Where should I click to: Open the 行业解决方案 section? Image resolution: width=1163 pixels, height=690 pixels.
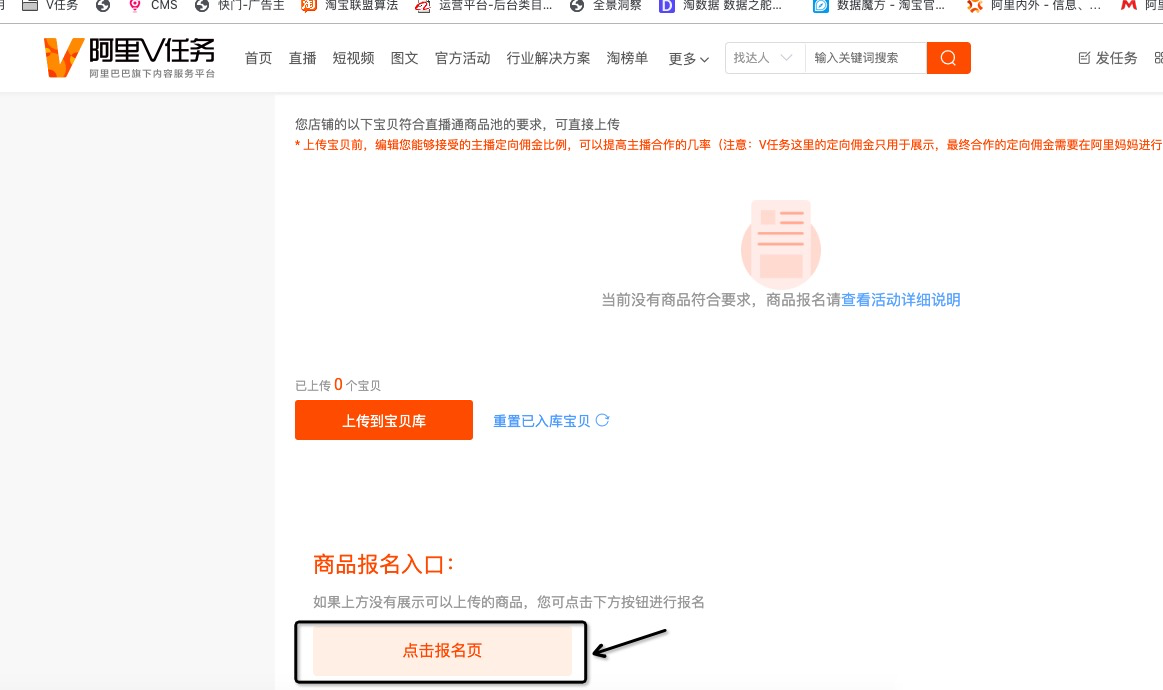pyautogui.click(x=548, y=58)
